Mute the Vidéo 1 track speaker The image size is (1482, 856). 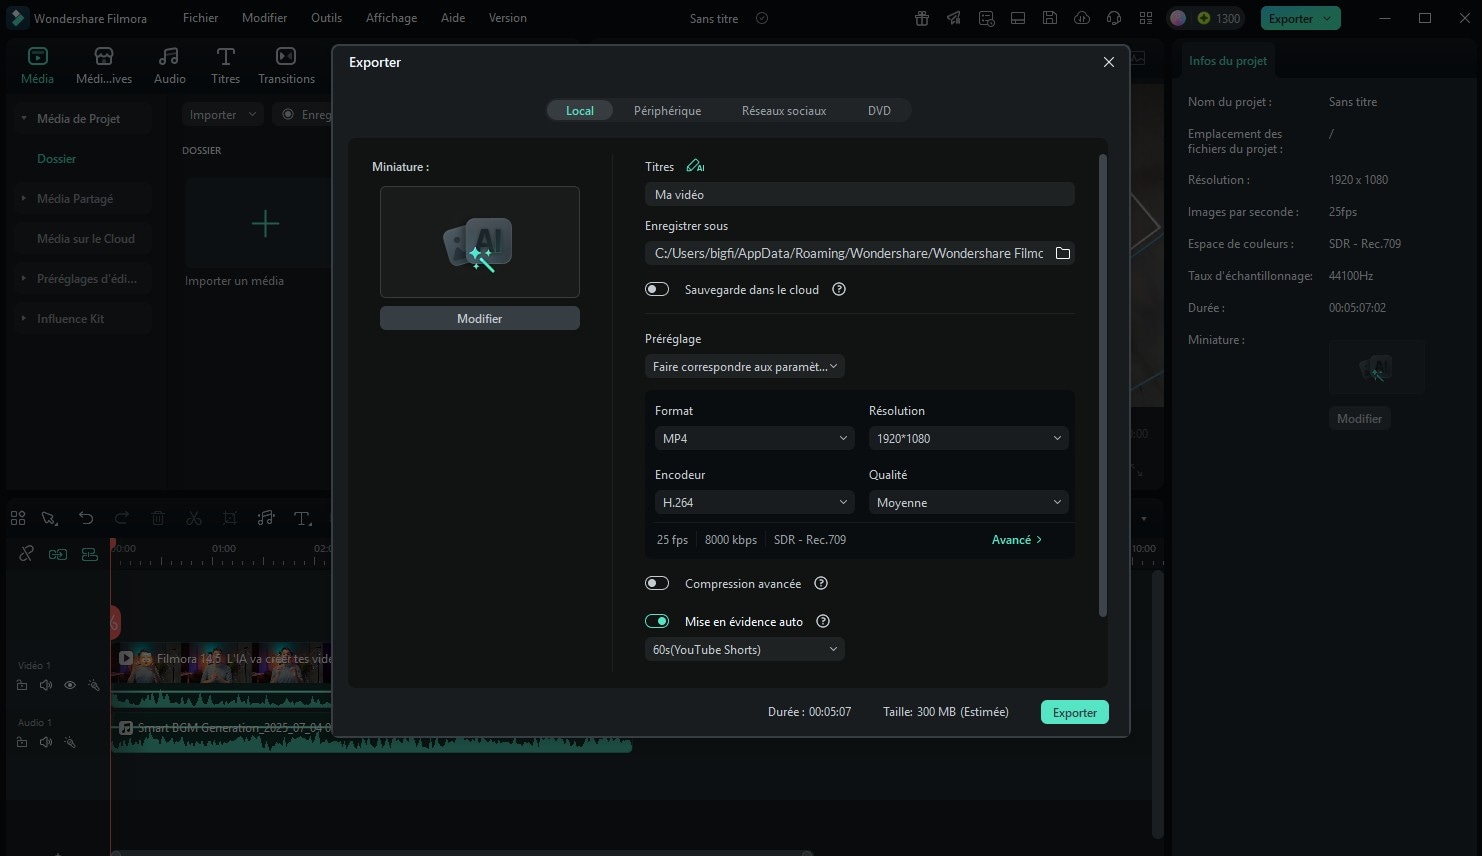pos(46,685)
